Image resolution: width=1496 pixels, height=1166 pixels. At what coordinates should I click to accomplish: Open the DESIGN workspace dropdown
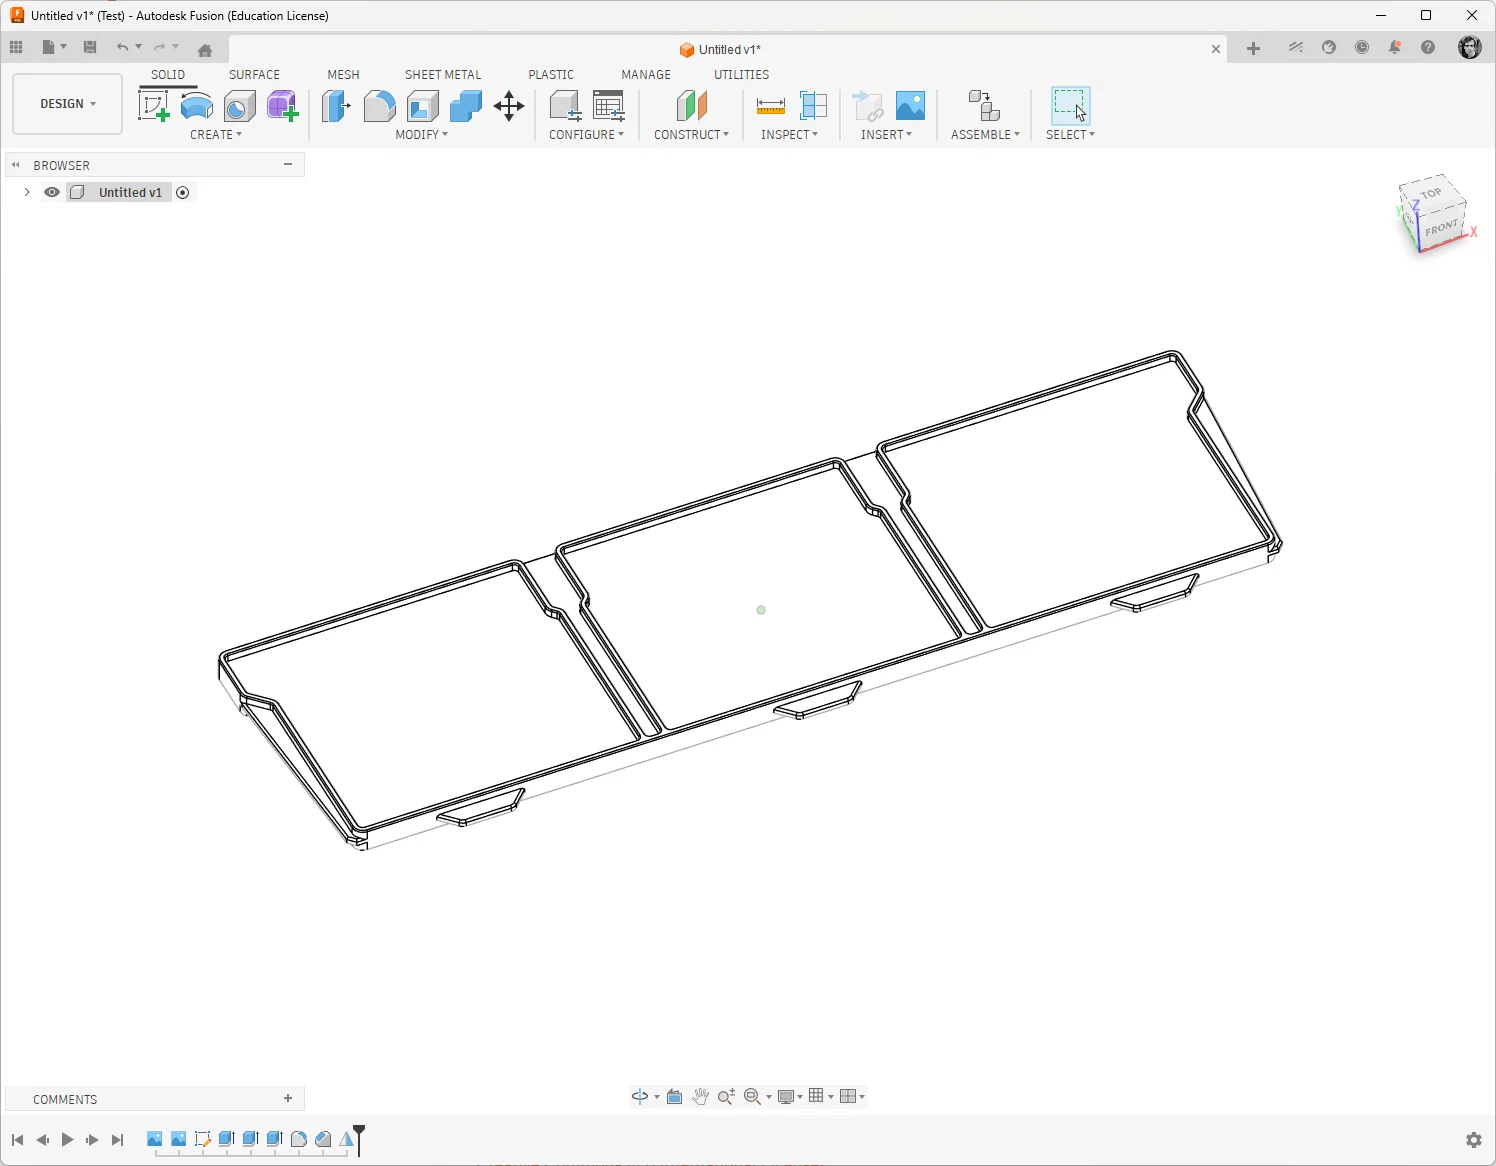pos(68,104)
